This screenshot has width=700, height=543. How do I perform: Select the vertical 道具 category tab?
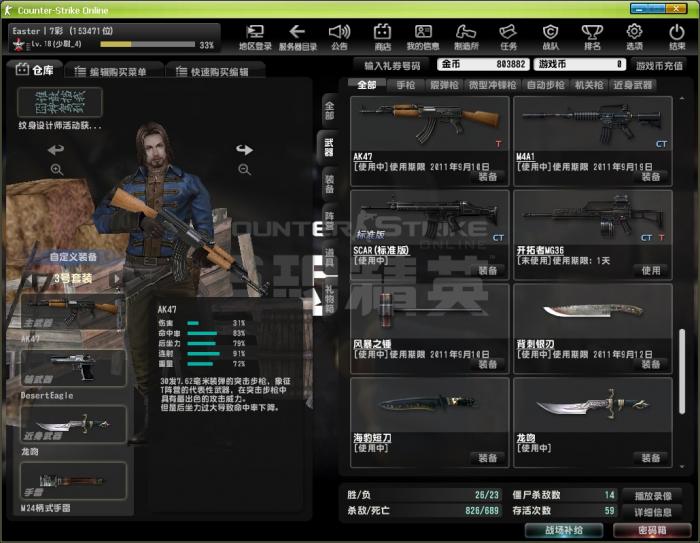pos(329,258)
